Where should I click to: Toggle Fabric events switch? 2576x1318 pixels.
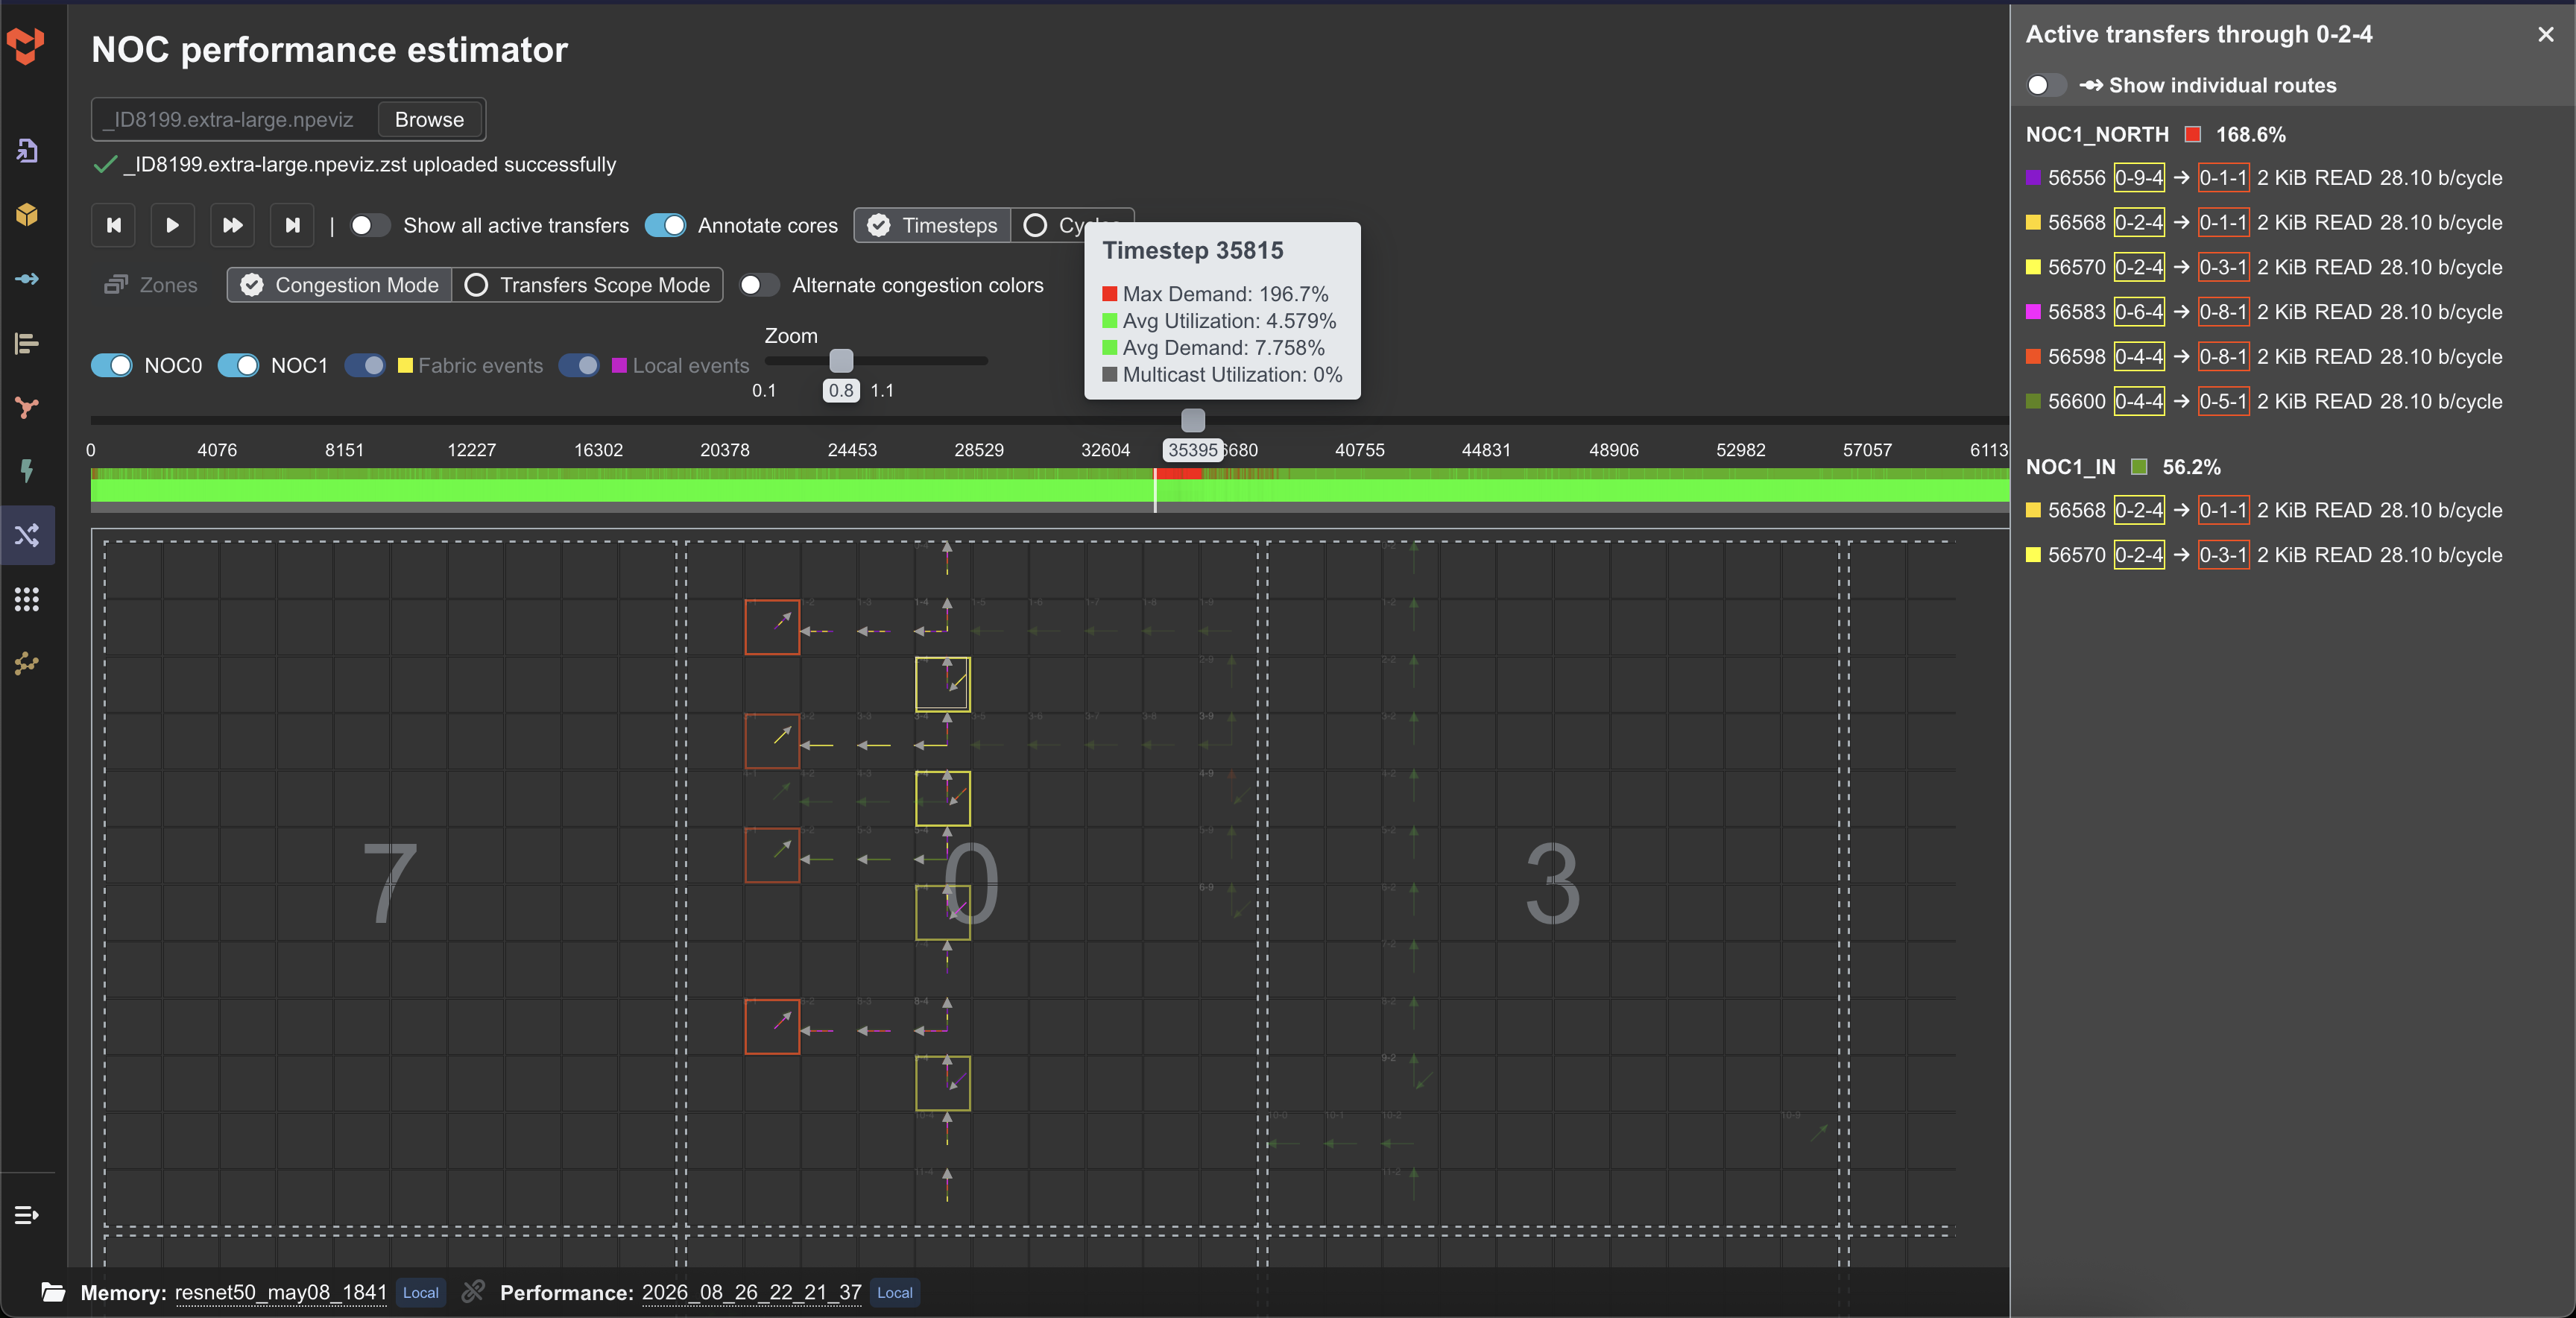tap(365, 365)
